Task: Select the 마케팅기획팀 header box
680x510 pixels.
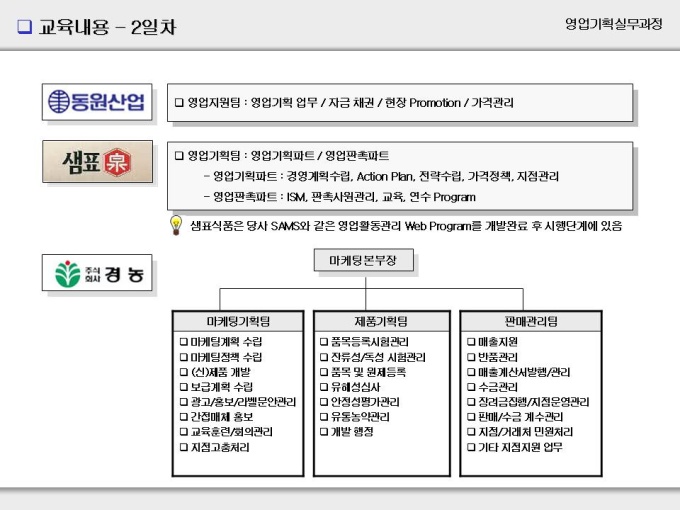Action: coord(238,321)
